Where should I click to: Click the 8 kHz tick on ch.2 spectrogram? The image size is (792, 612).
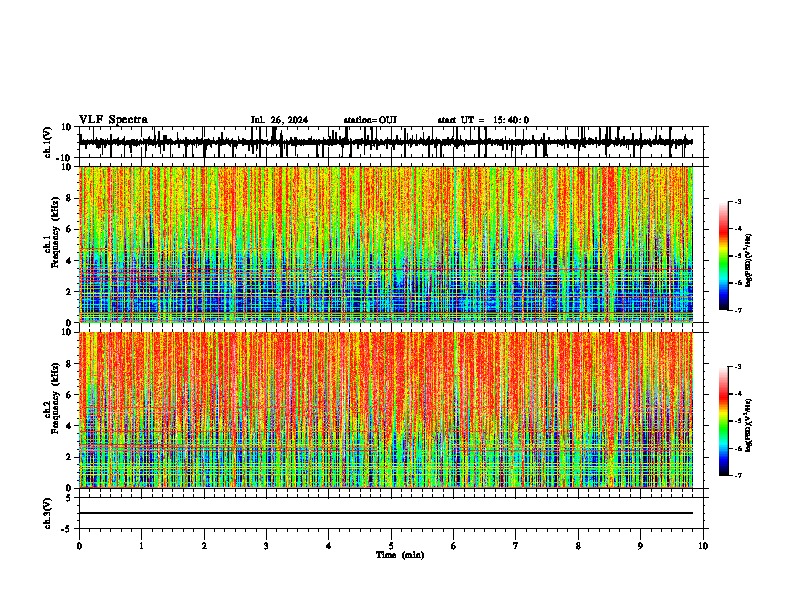(69, 364)
